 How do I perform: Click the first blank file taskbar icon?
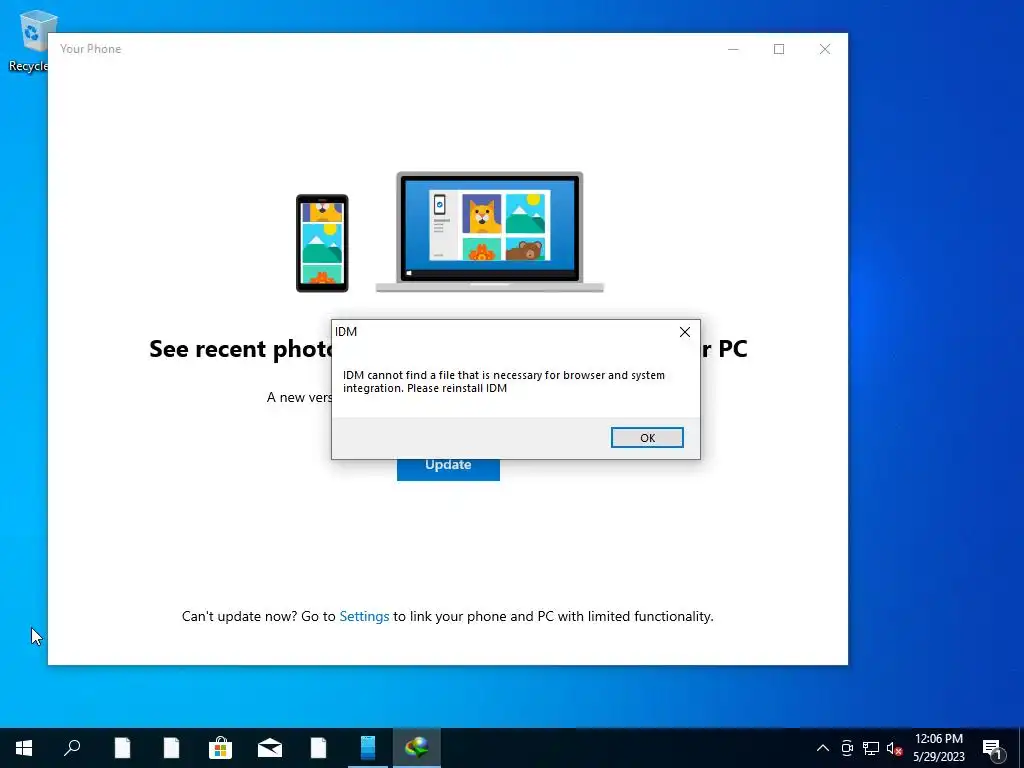click(x=122, y=748)
